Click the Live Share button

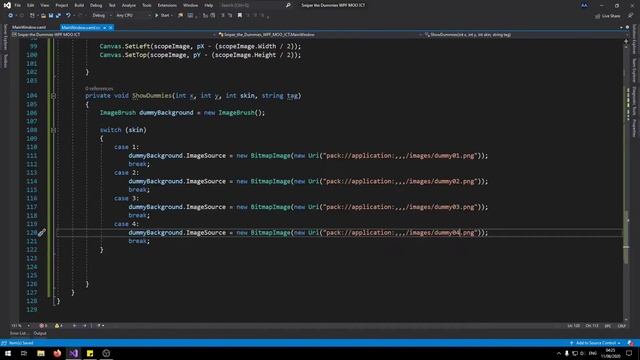(607, 16)
